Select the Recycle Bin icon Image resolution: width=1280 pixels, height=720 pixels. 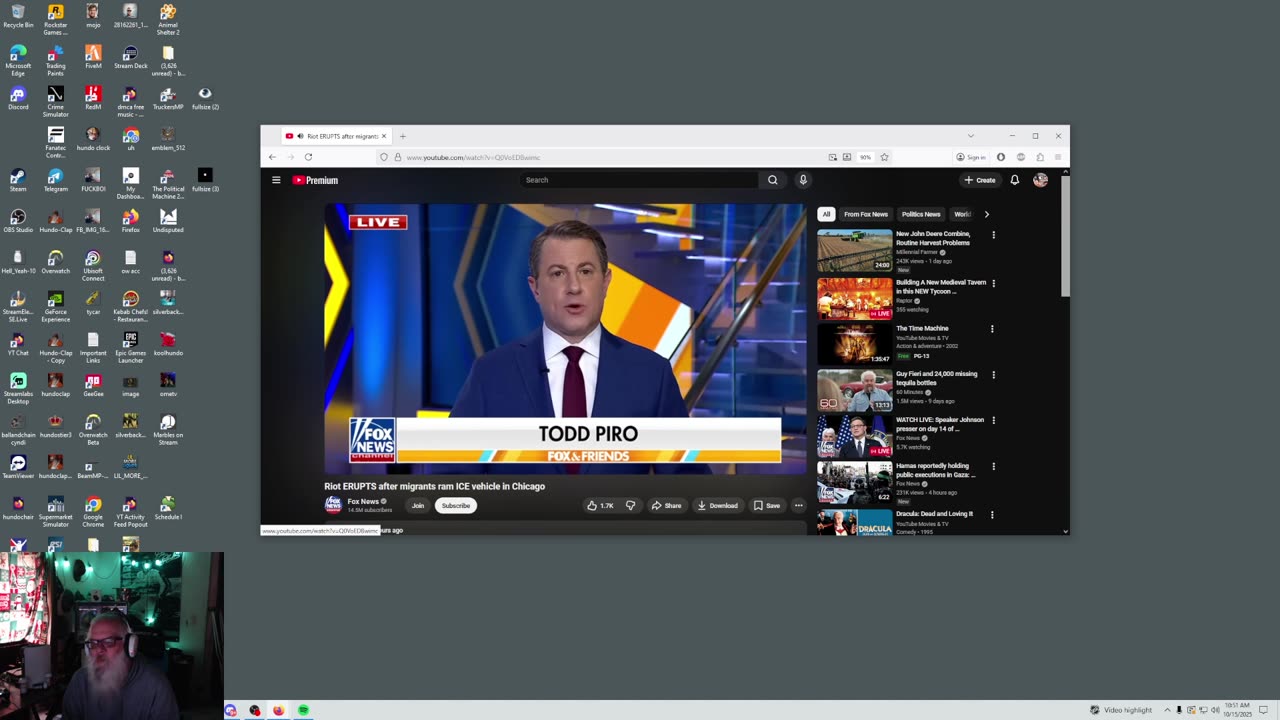(18, 16)
